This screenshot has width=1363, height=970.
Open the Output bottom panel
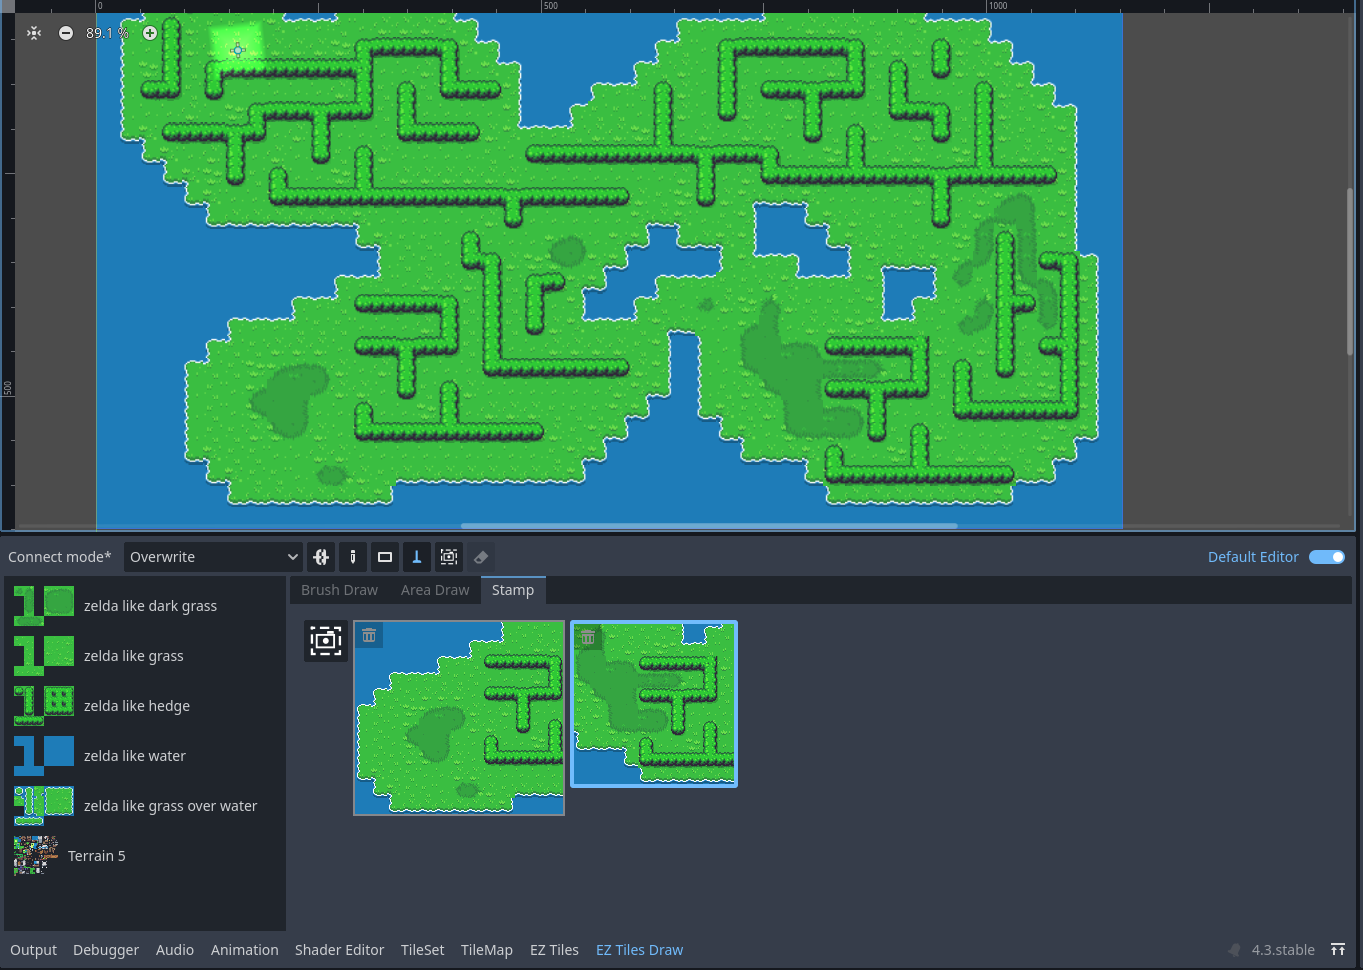(x=34, y=950)
